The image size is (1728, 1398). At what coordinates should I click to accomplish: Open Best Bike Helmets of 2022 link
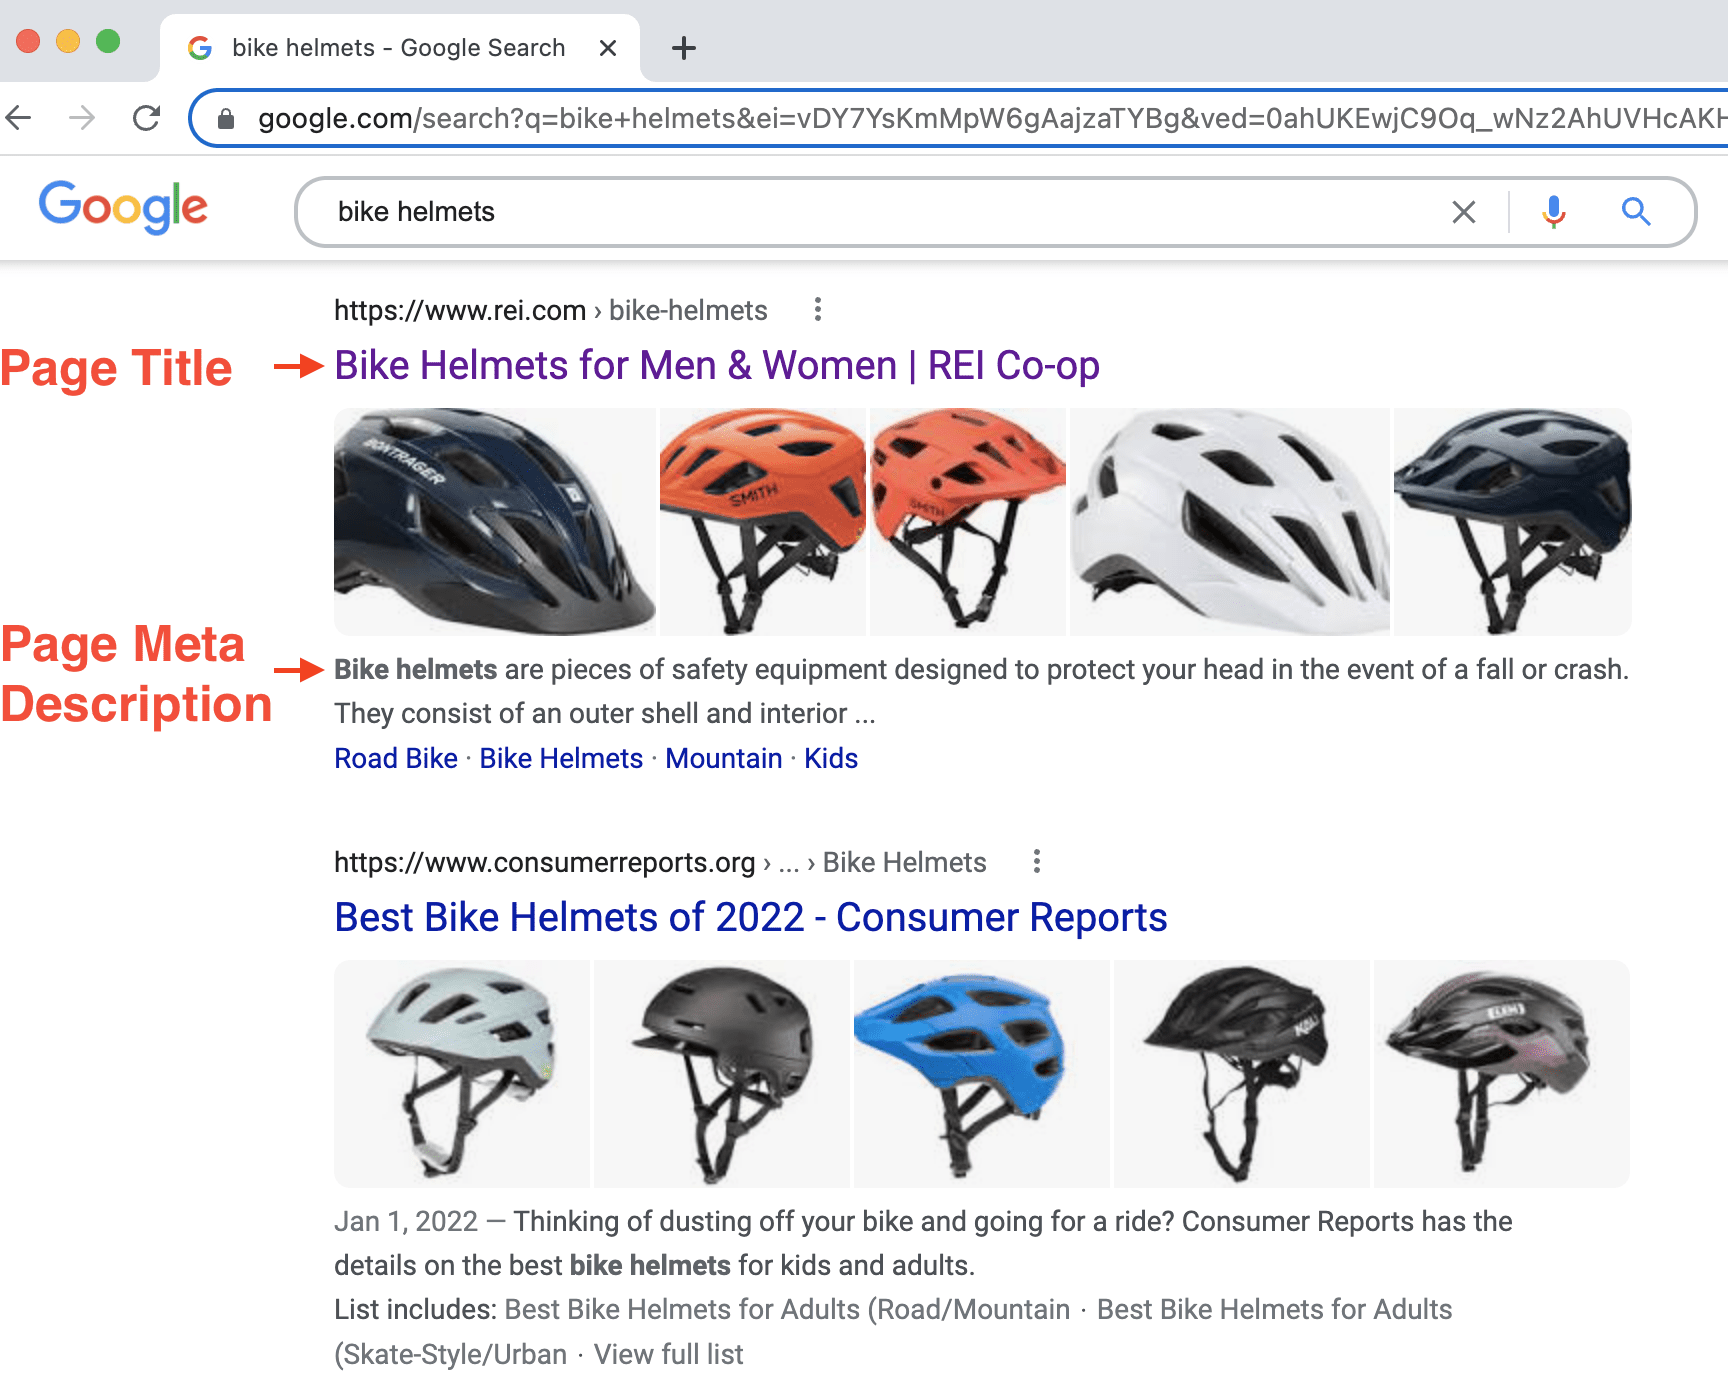coord(750,918)
